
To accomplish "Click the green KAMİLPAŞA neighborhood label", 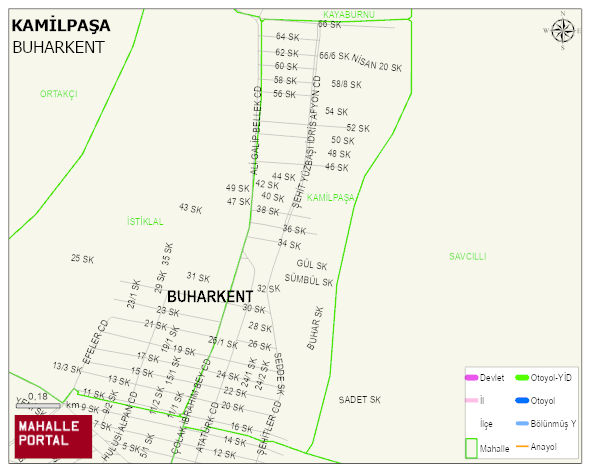I will [331, 198].
